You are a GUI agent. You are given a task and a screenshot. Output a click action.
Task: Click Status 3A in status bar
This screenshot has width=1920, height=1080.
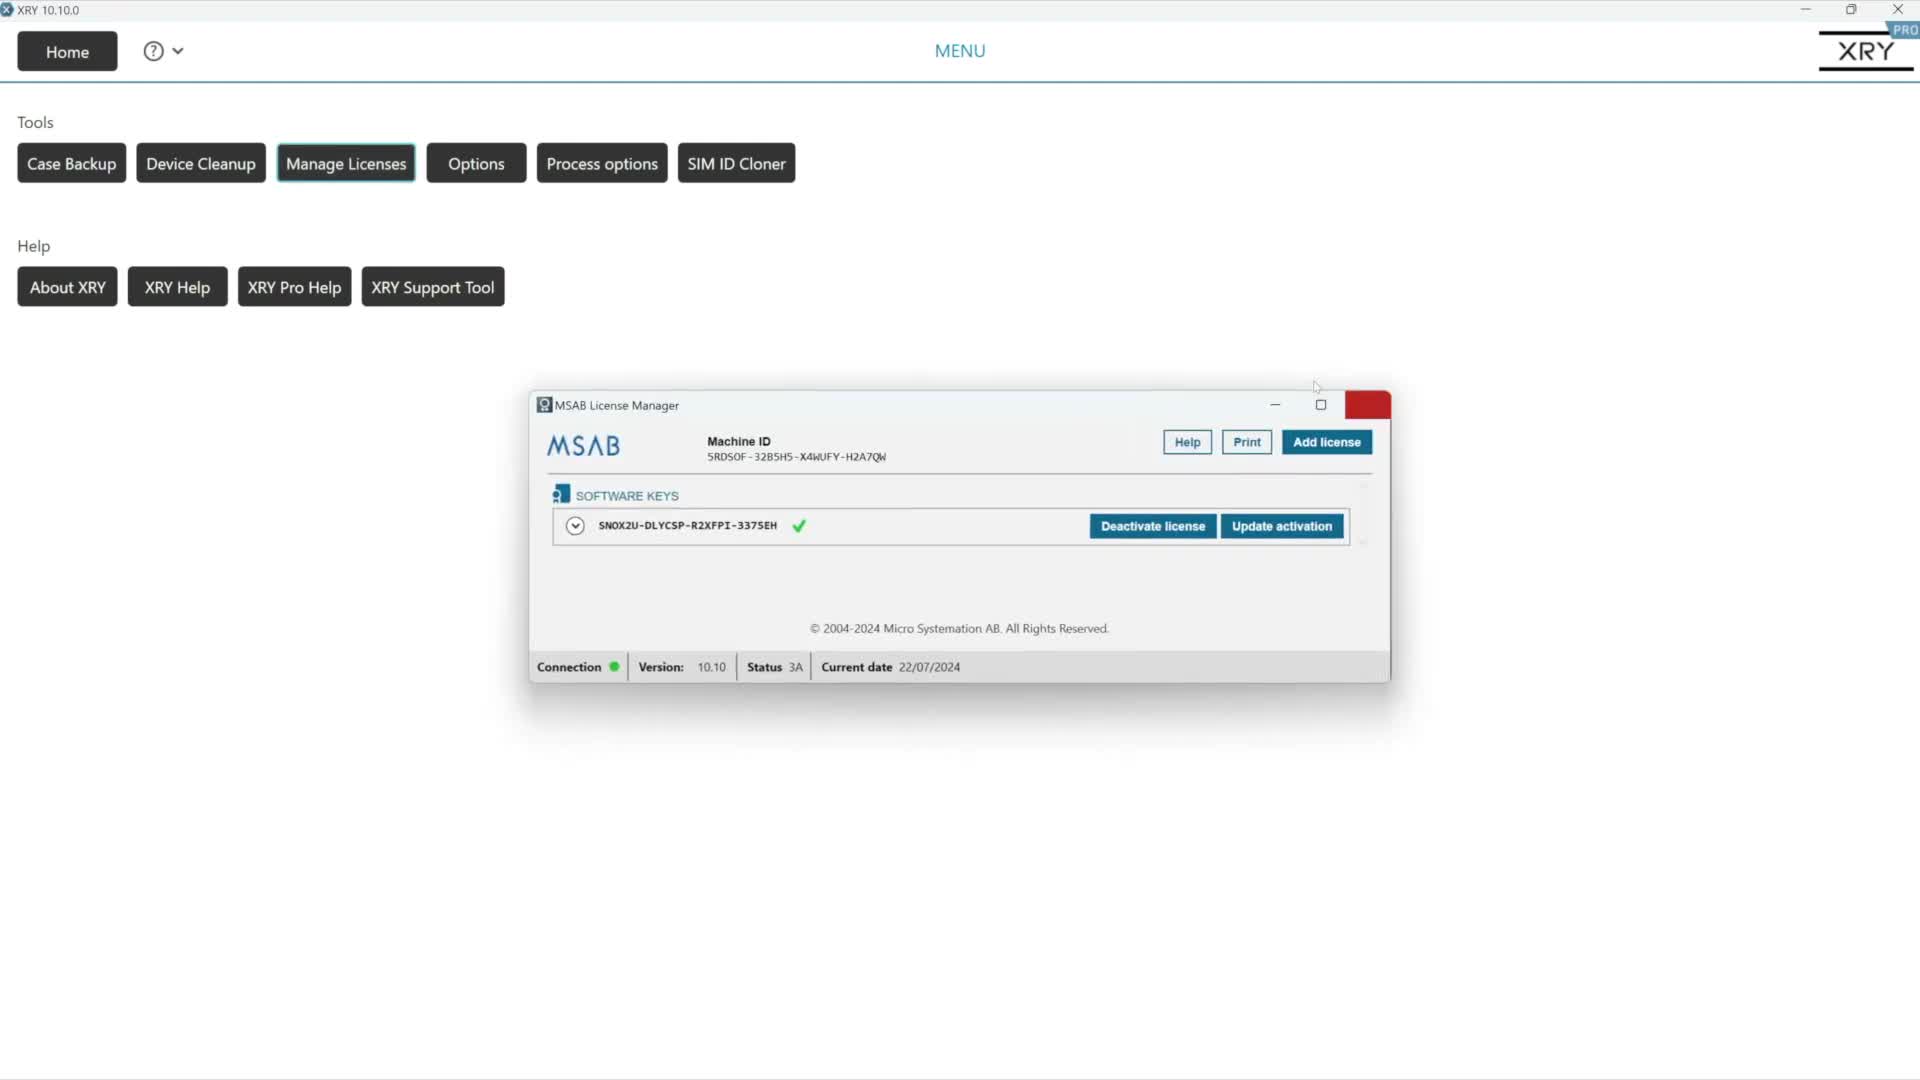tap(774, 667)
